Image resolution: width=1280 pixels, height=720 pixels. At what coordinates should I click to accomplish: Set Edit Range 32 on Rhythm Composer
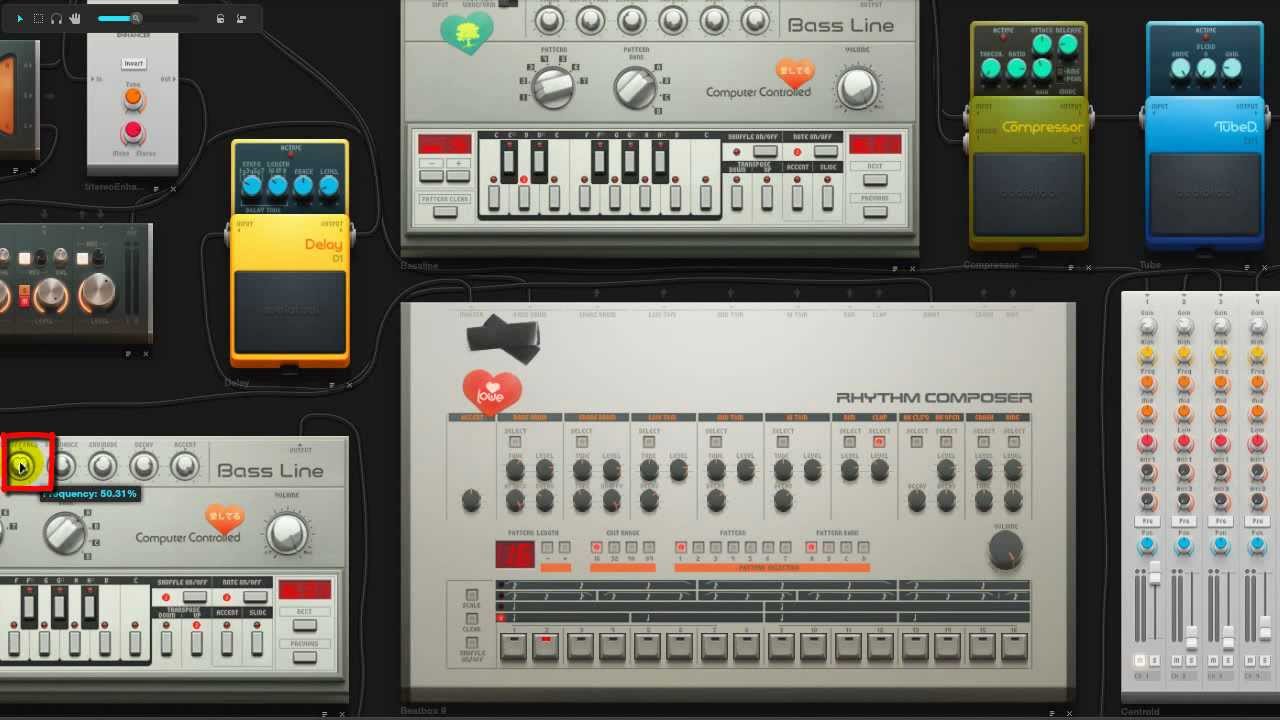[x=614, y=547]
